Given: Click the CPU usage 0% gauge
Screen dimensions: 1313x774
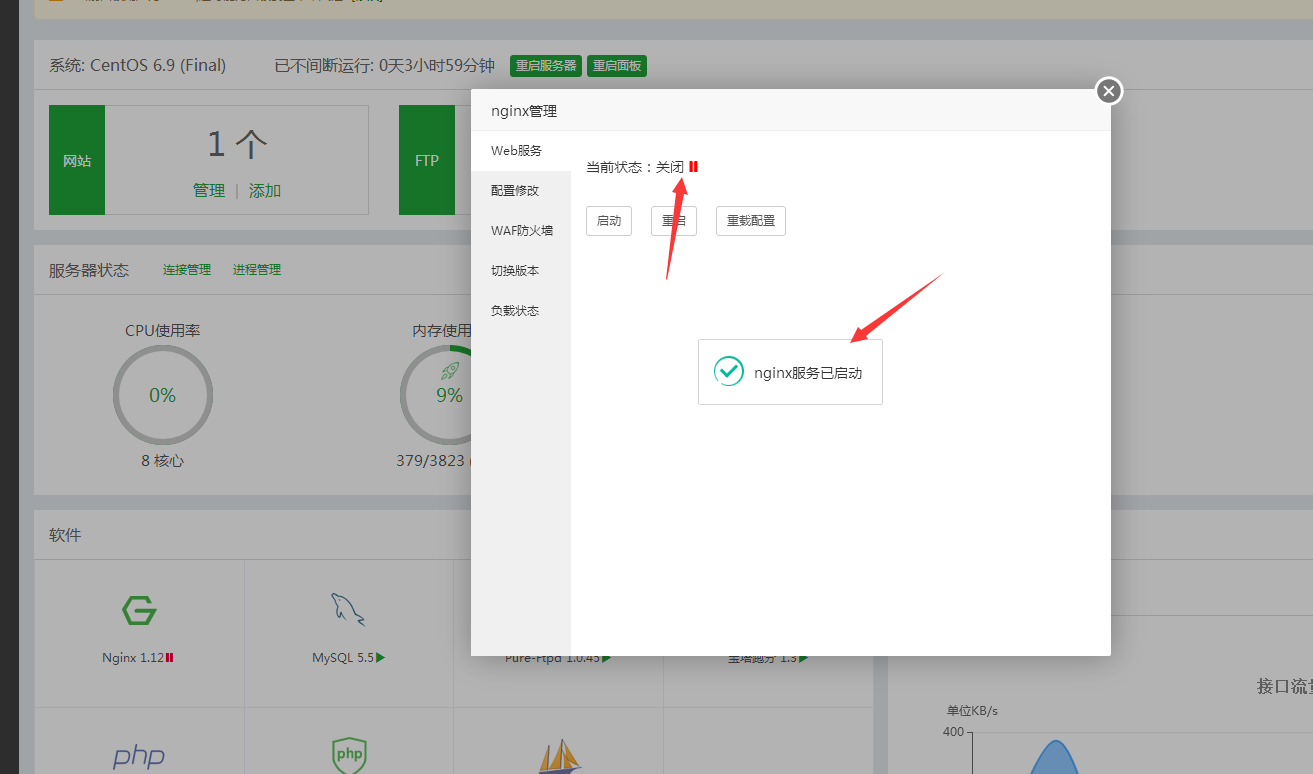Looking at the screenshot, I should [163, 395].
